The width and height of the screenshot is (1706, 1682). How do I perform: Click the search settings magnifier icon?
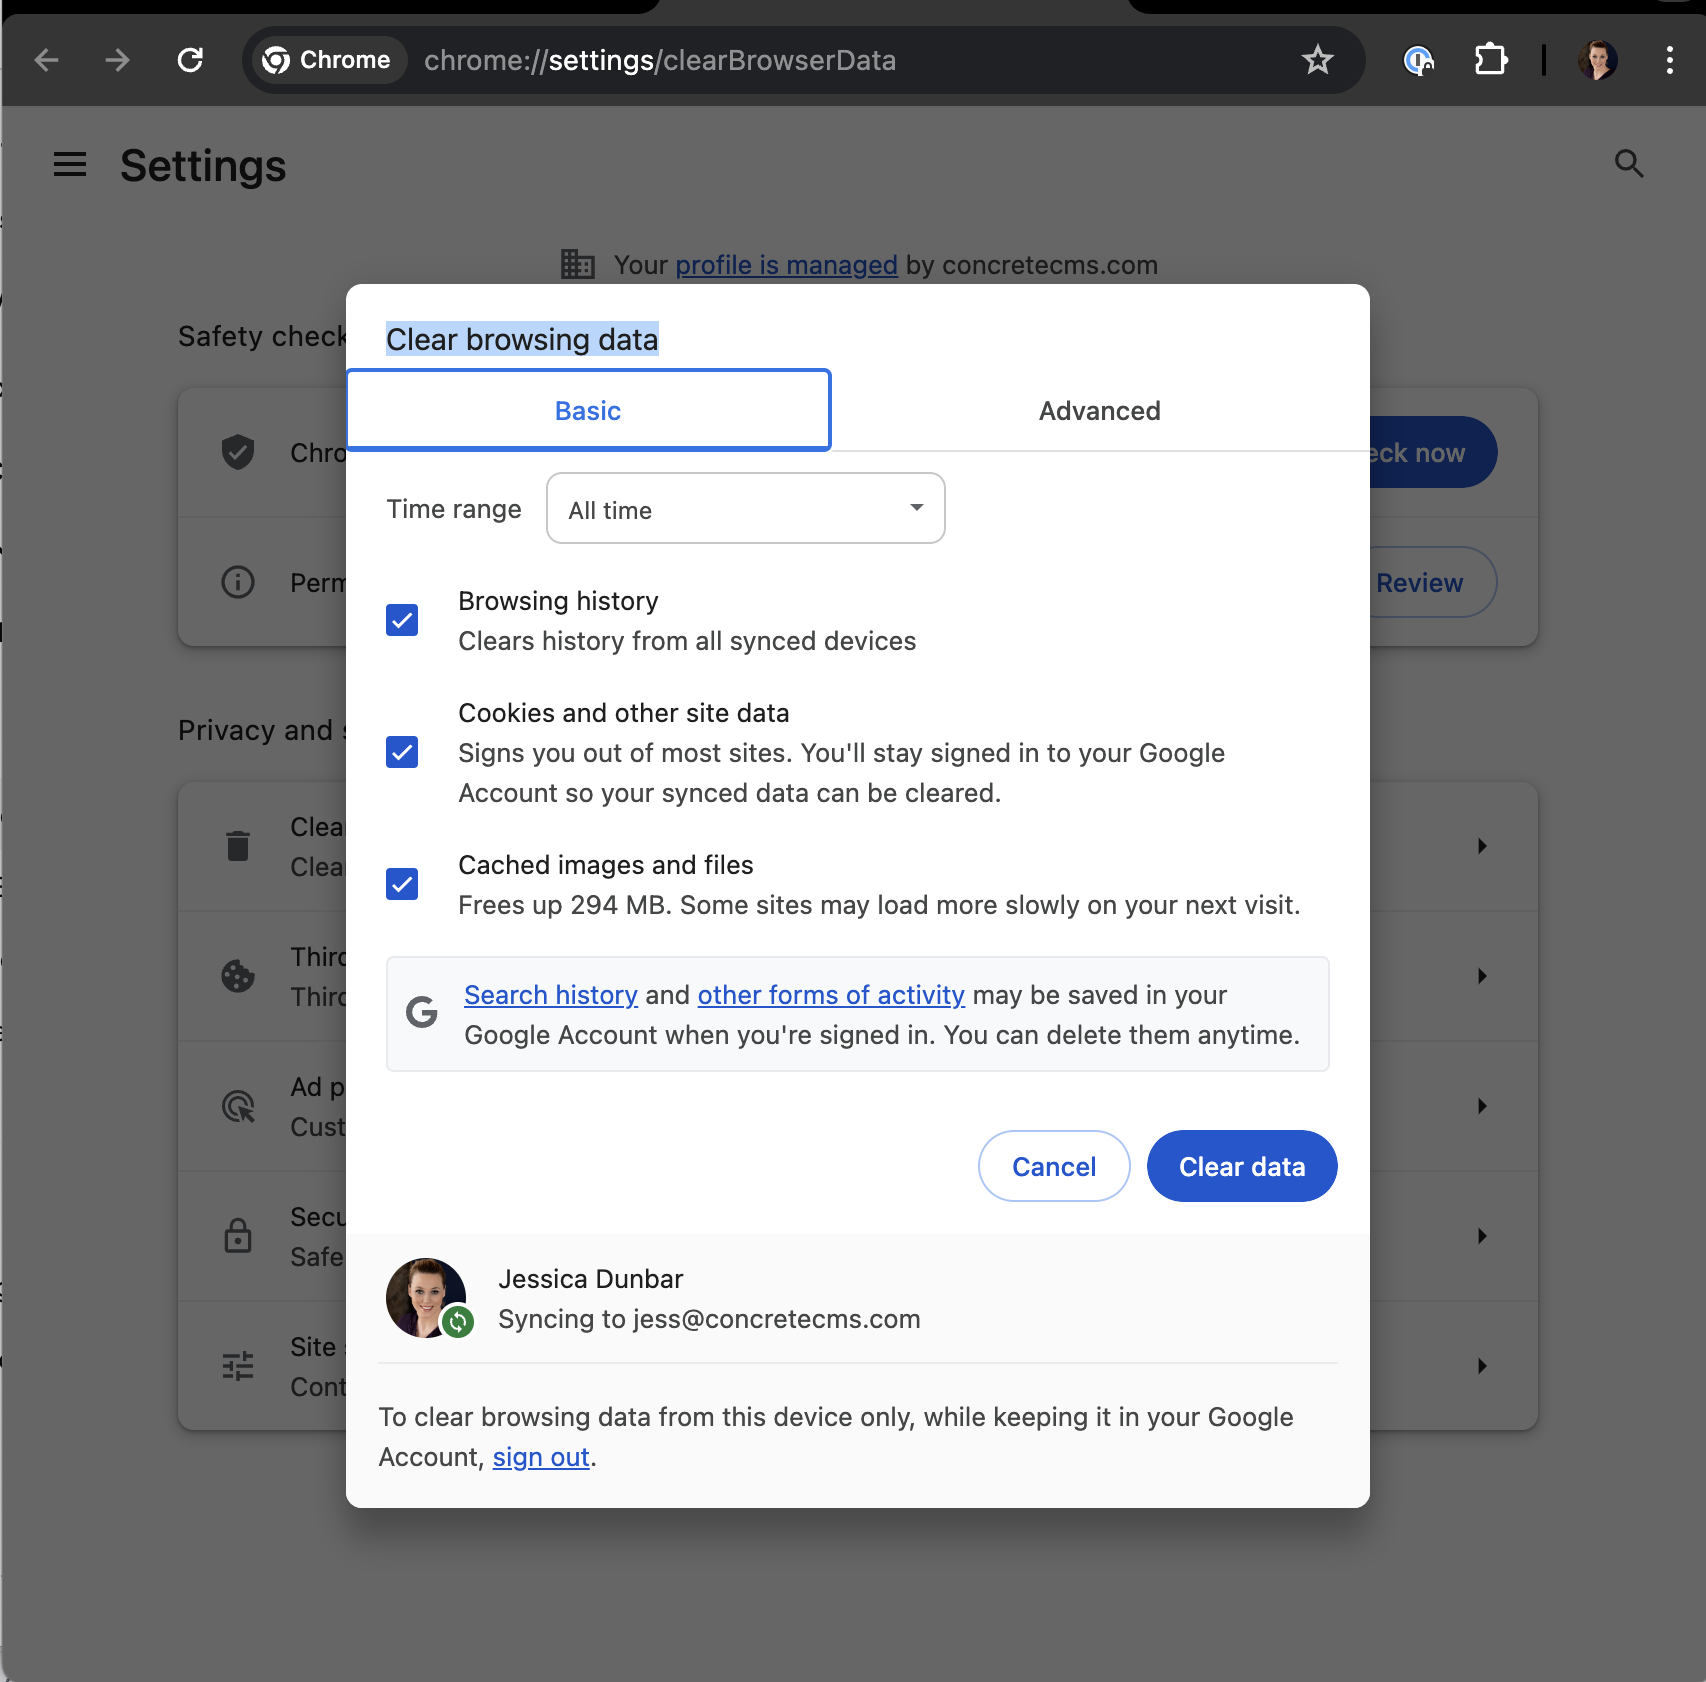(1629, 164)
